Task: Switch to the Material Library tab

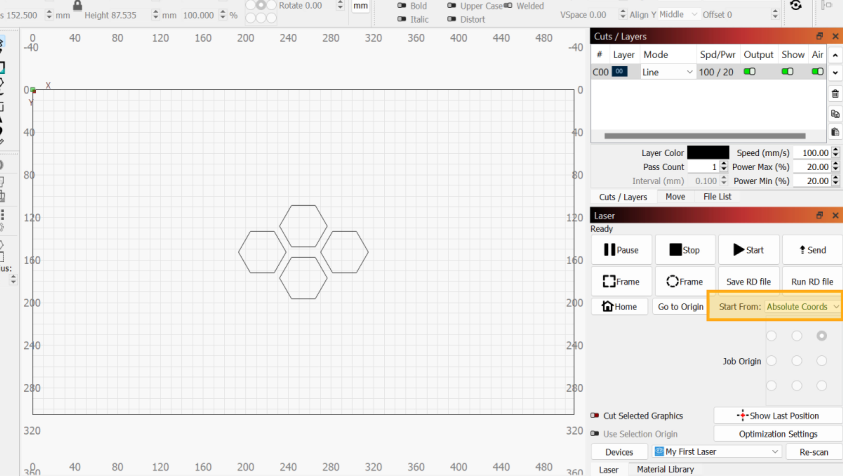Action: click(665, 469)
